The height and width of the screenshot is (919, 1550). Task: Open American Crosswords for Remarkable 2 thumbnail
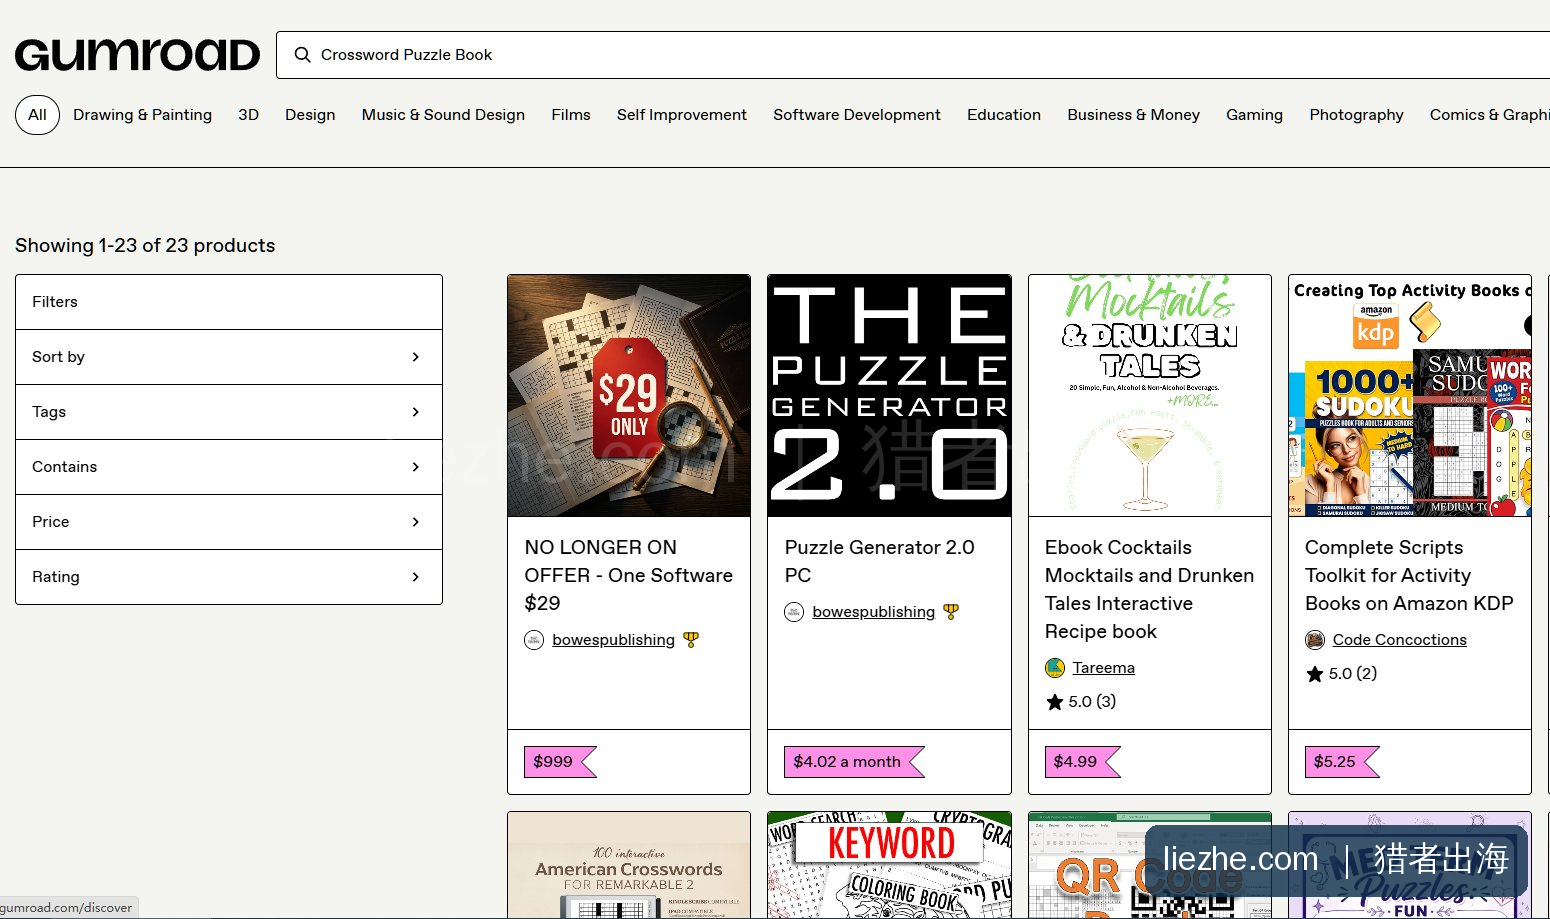[x=629, y=866]
